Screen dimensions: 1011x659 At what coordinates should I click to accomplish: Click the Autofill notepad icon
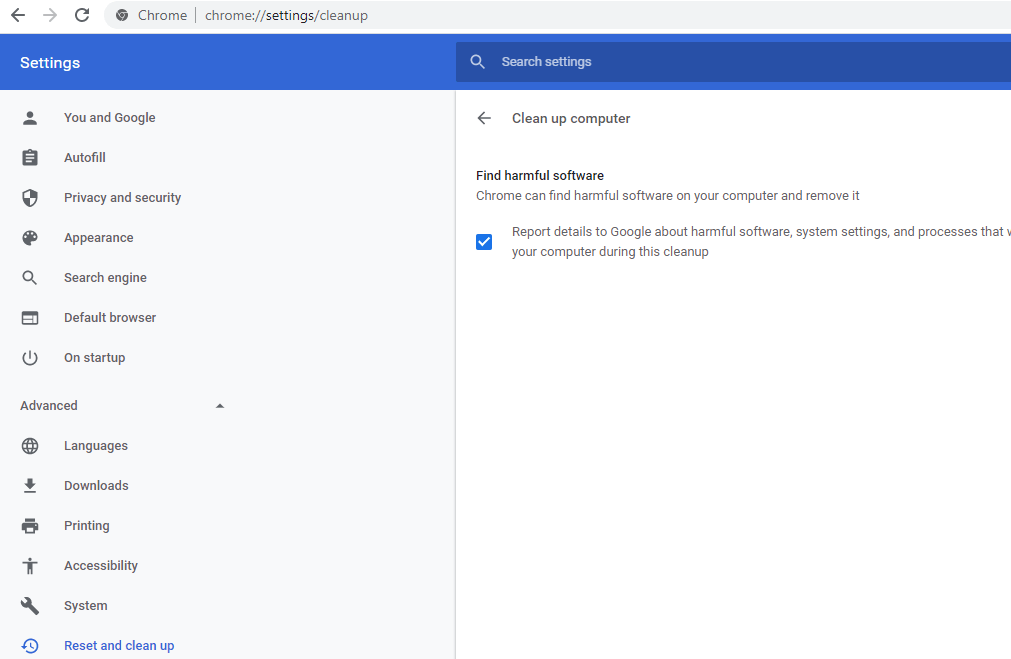click(x=30, y=157)
